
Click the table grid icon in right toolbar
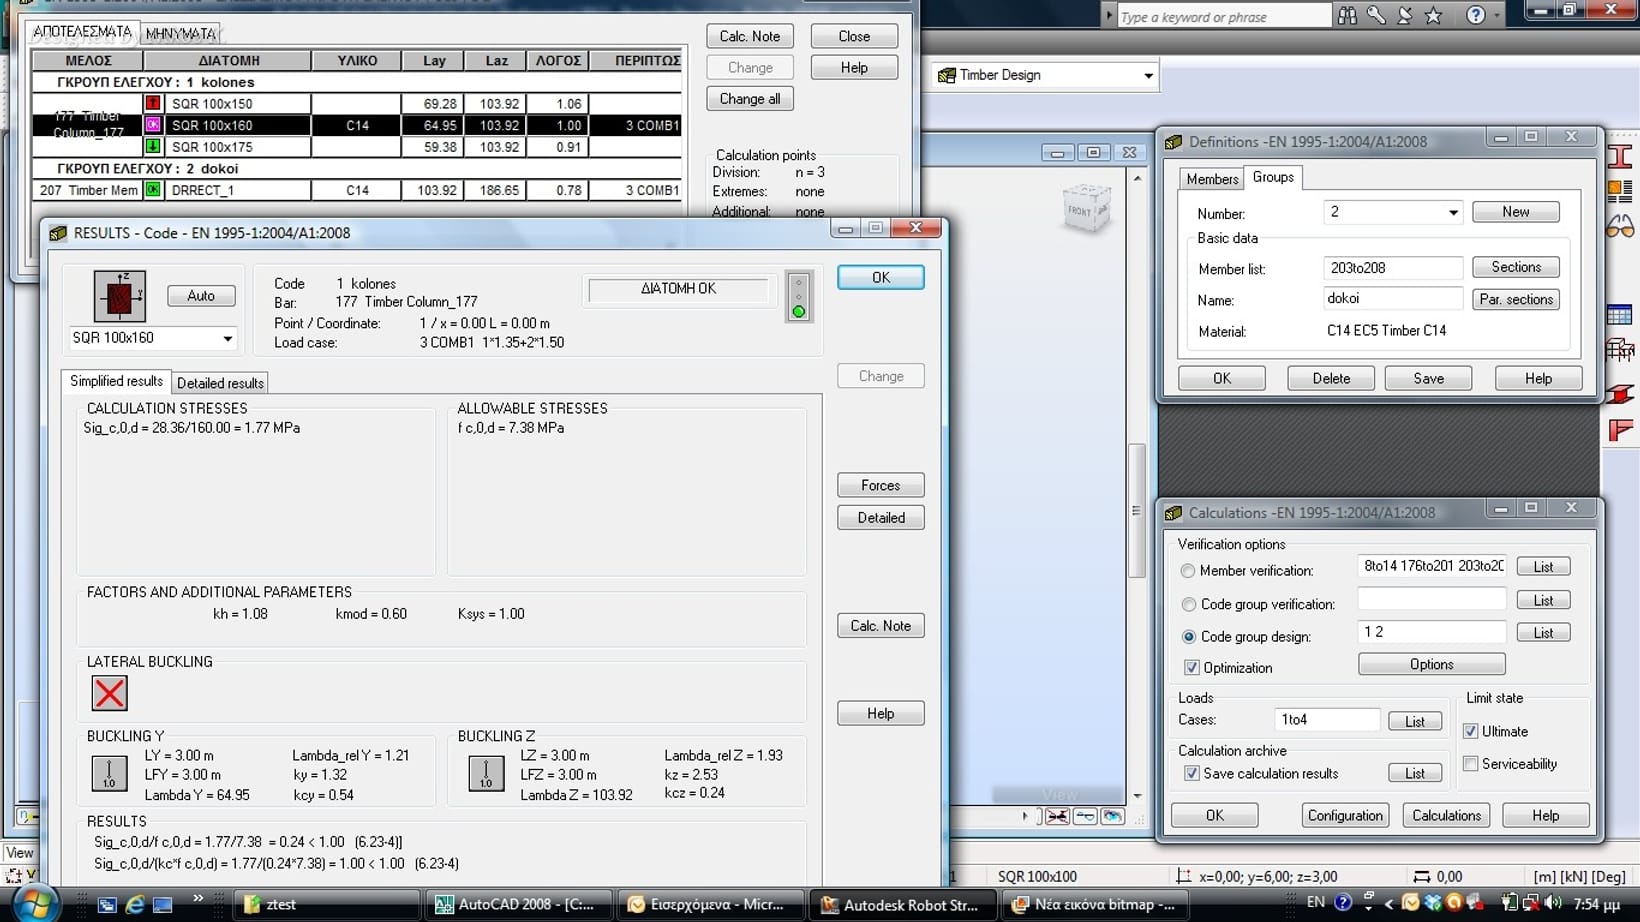click(x=1620, y=315)
